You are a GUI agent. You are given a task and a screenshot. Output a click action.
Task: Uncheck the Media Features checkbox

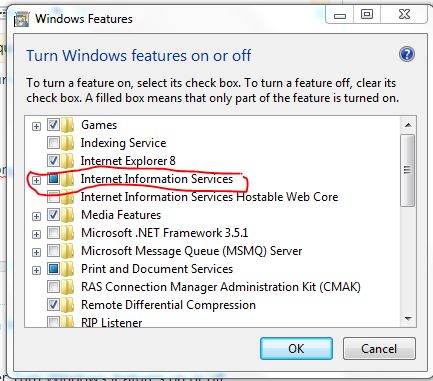point(53,215)
